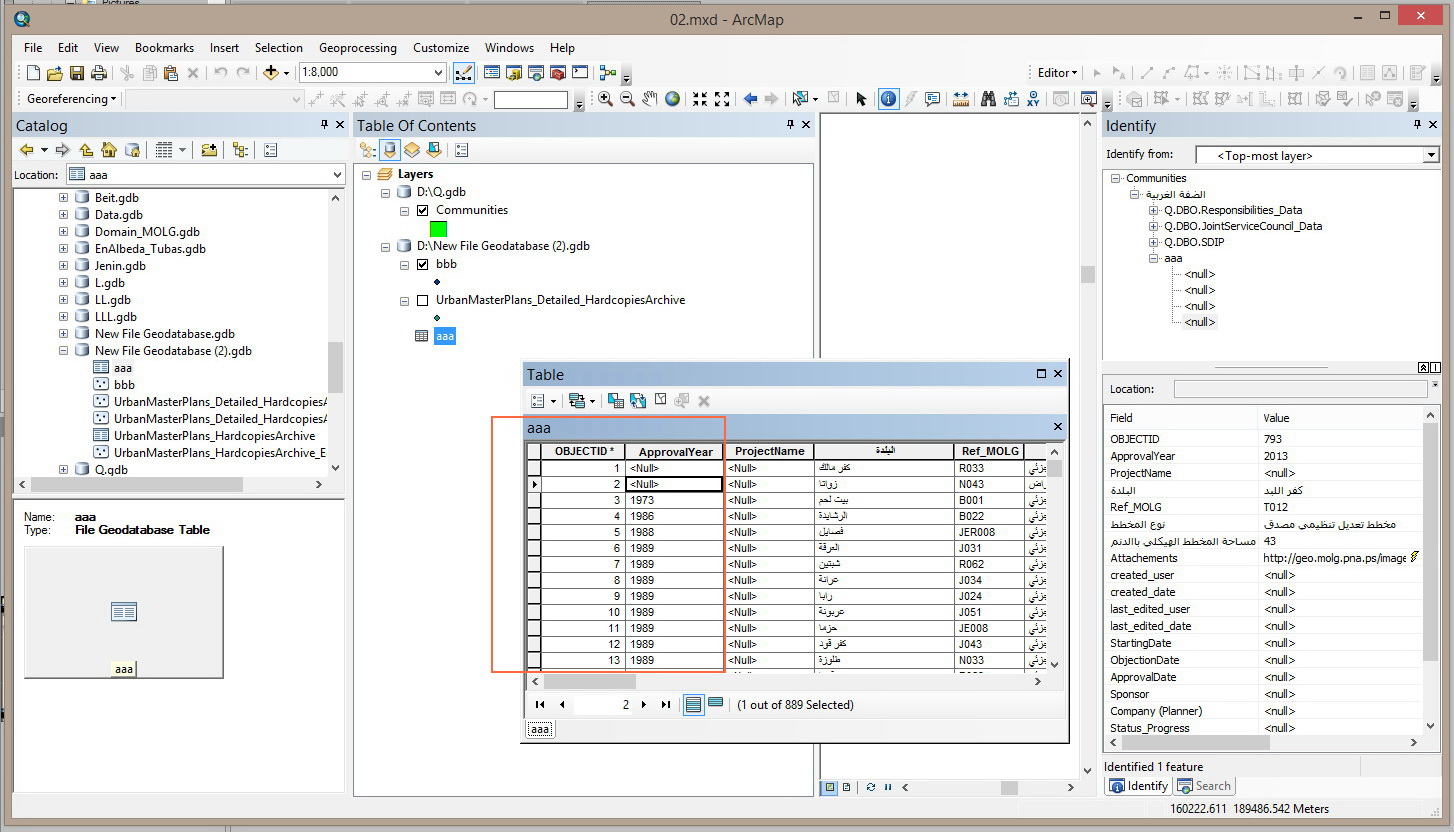The image size is (1454, 832).
Task: Open a map document with the folder icon
Action: 55,73
